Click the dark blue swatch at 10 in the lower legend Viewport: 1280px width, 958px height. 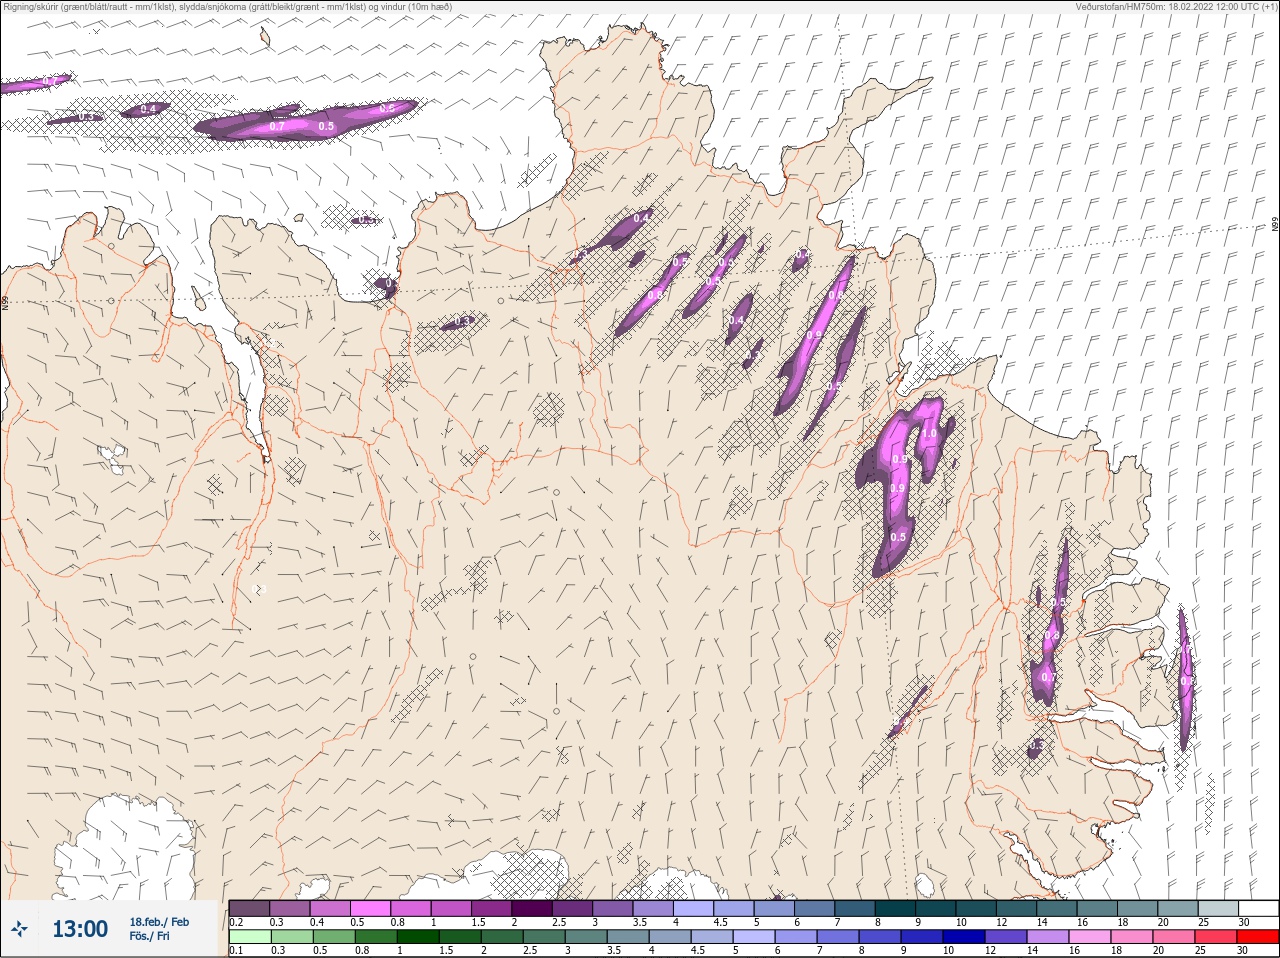[963, 937]
